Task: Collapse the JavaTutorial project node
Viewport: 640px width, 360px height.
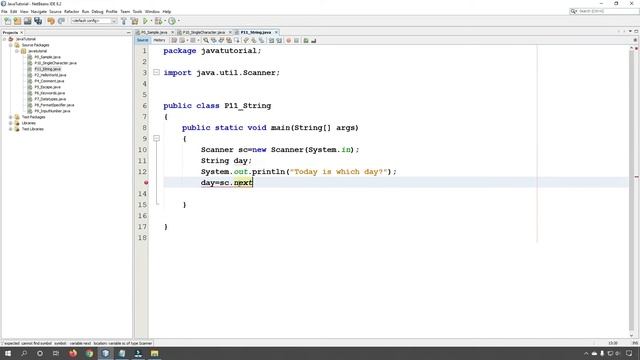Action: coord(4,39)
